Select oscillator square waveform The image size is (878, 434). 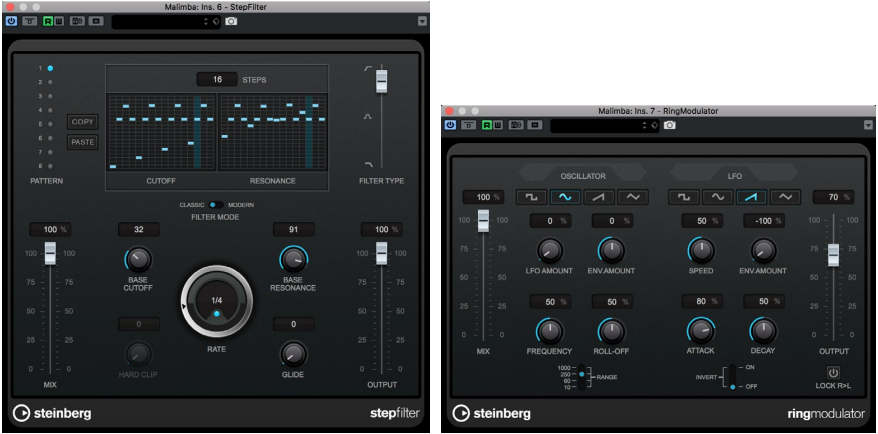point(532,197)
